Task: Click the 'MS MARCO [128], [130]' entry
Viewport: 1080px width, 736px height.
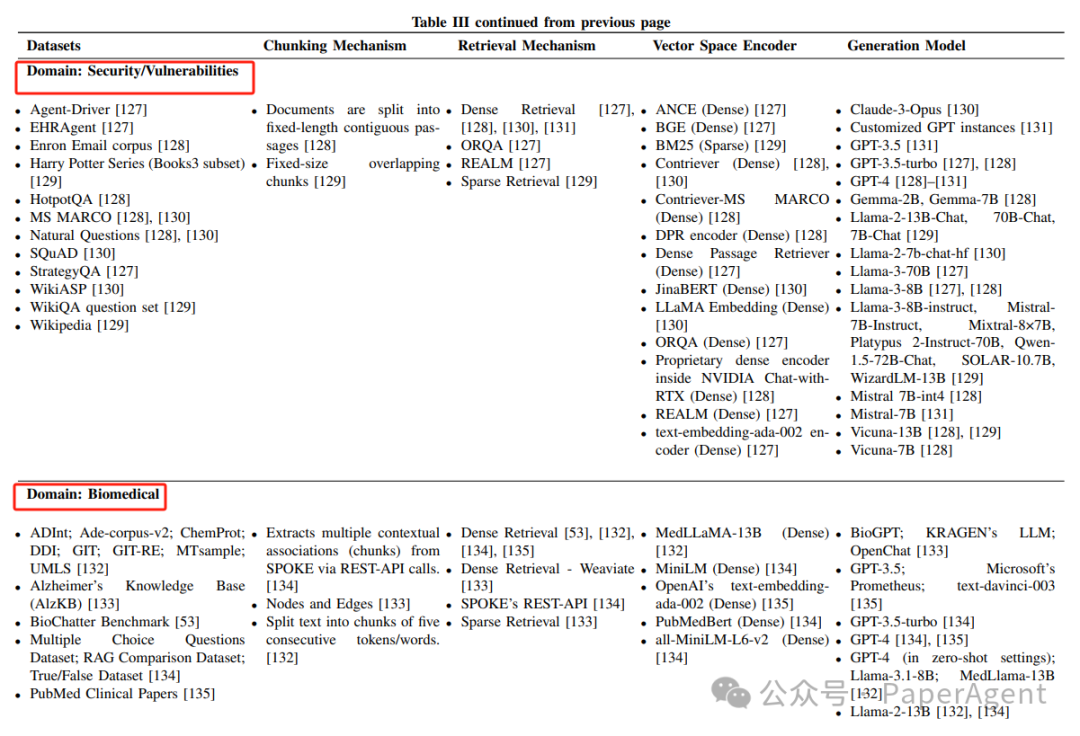Action: pyautogui.click(x=110, y=217)
